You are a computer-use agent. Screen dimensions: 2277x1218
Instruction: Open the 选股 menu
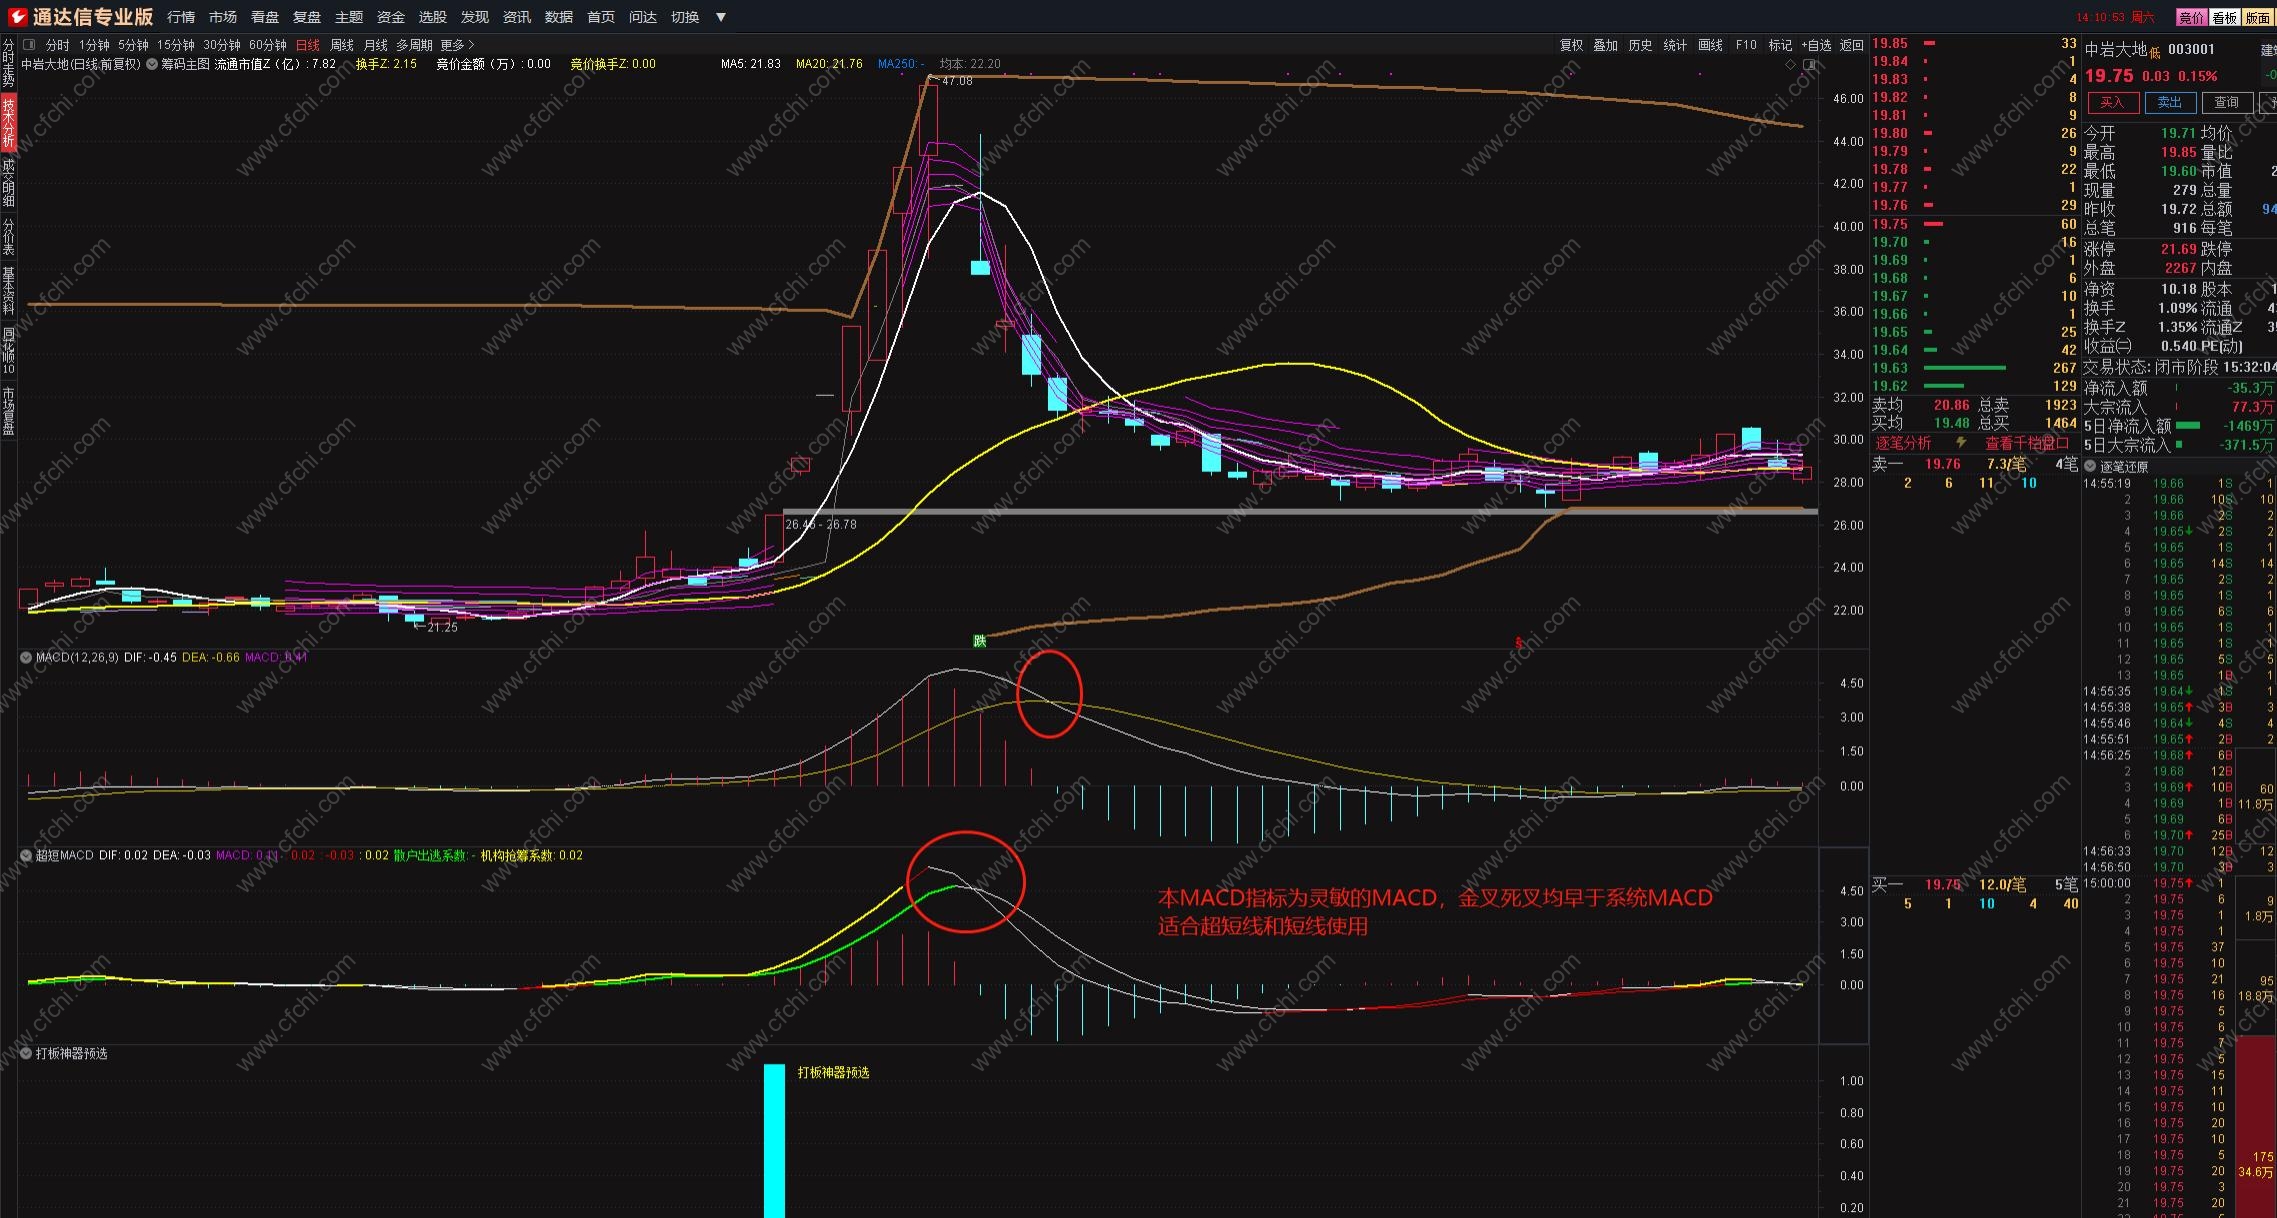[x=432, y=17]
